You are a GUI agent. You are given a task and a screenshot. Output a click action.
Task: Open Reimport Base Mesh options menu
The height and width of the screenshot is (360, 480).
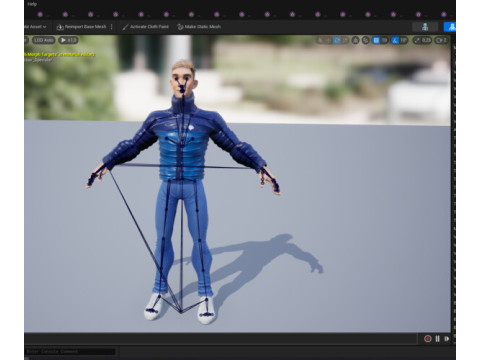click(x=112, y=27)
